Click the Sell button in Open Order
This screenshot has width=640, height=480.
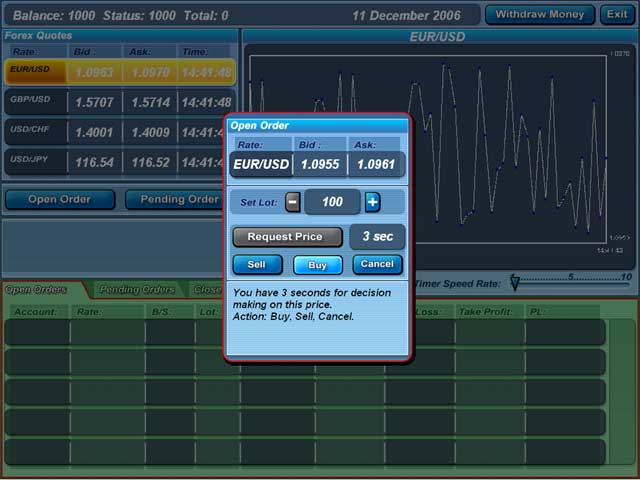point(257,265)
